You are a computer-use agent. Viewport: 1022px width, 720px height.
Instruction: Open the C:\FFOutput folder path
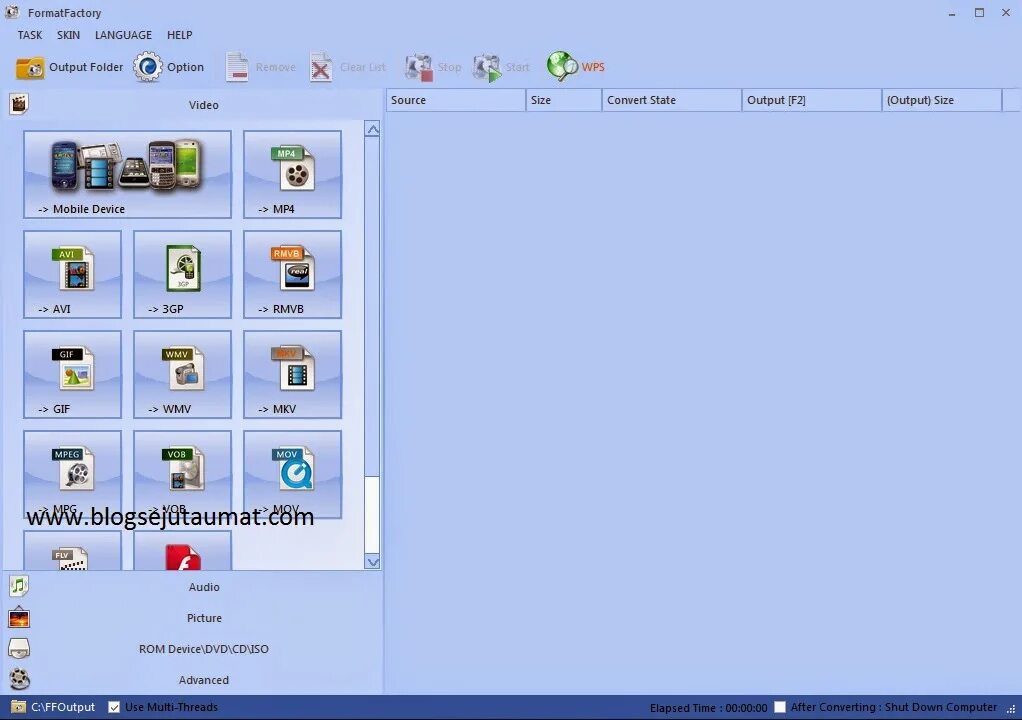[63, 707]
